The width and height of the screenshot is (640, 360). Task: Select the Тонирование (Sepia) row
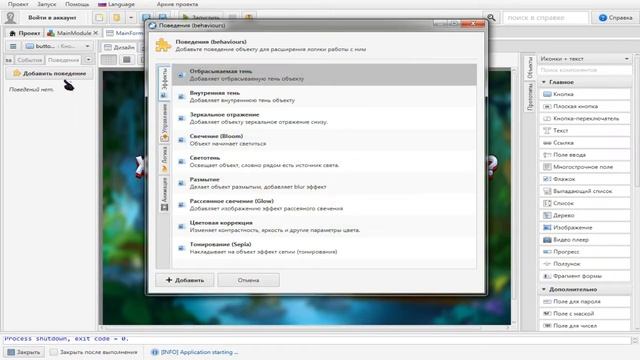click(x=324, y=248)
